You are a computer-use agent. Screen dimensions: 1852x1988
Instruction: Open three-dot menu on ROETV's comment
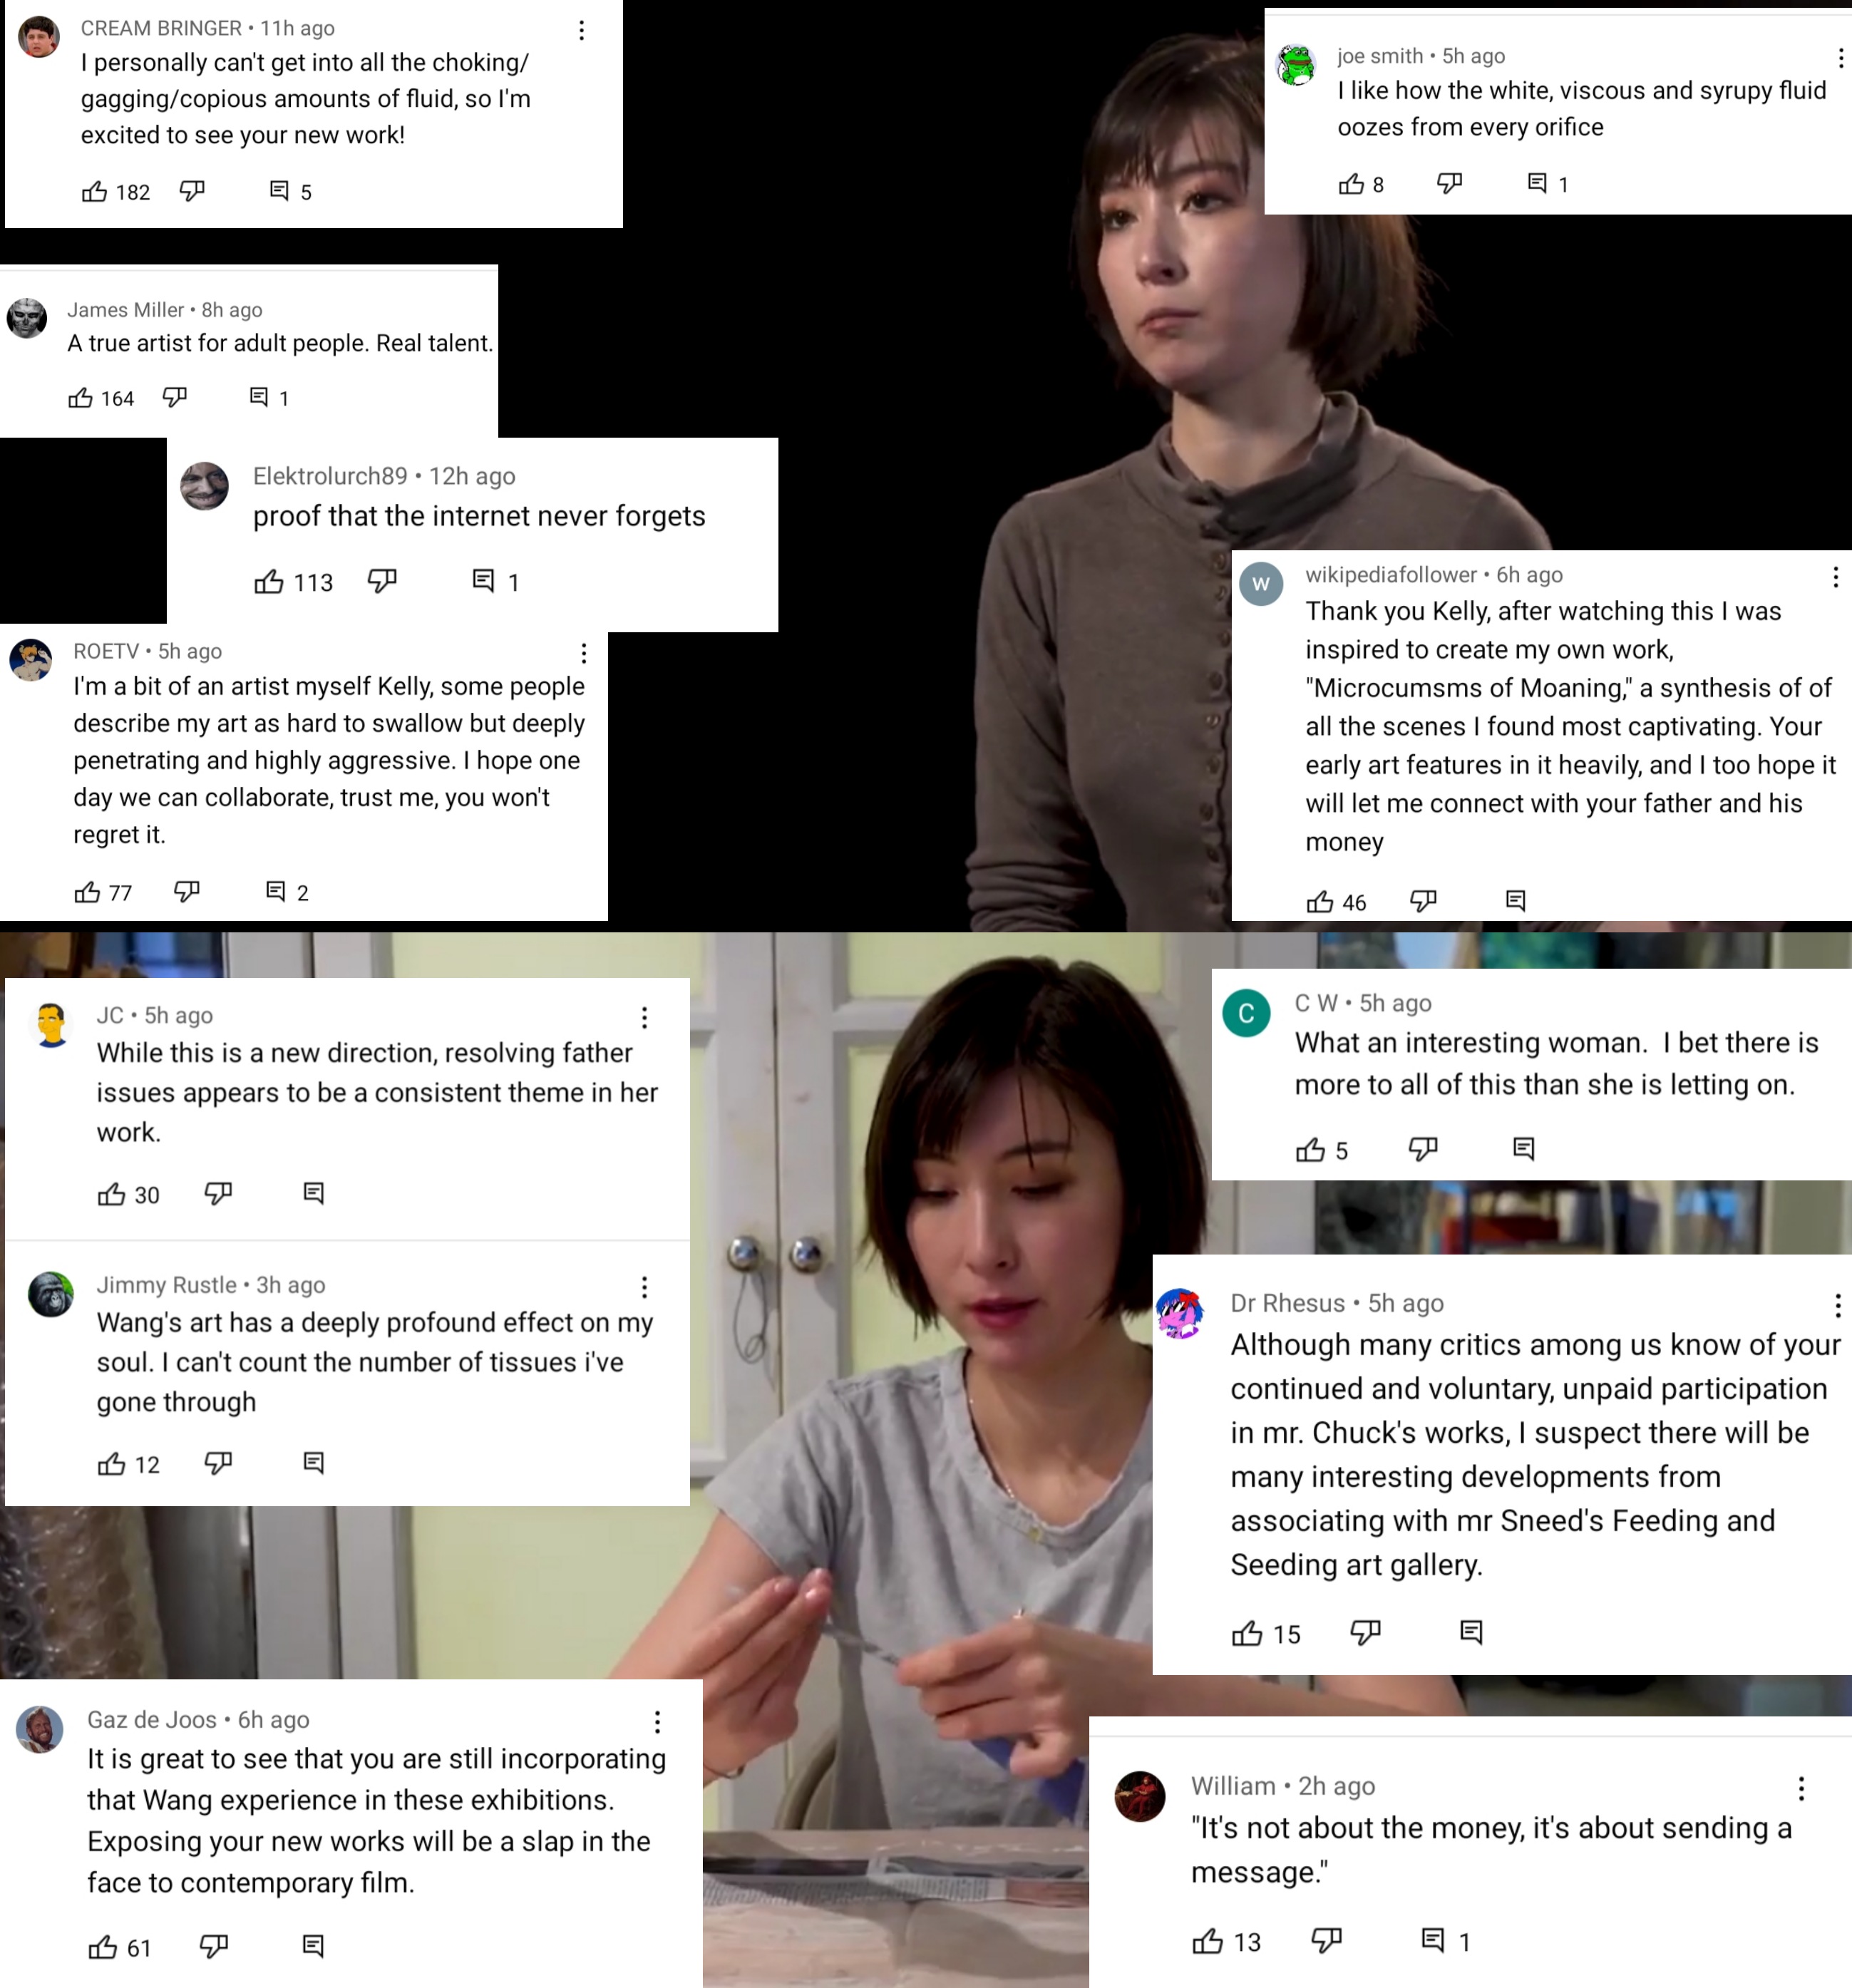point(584,653)
